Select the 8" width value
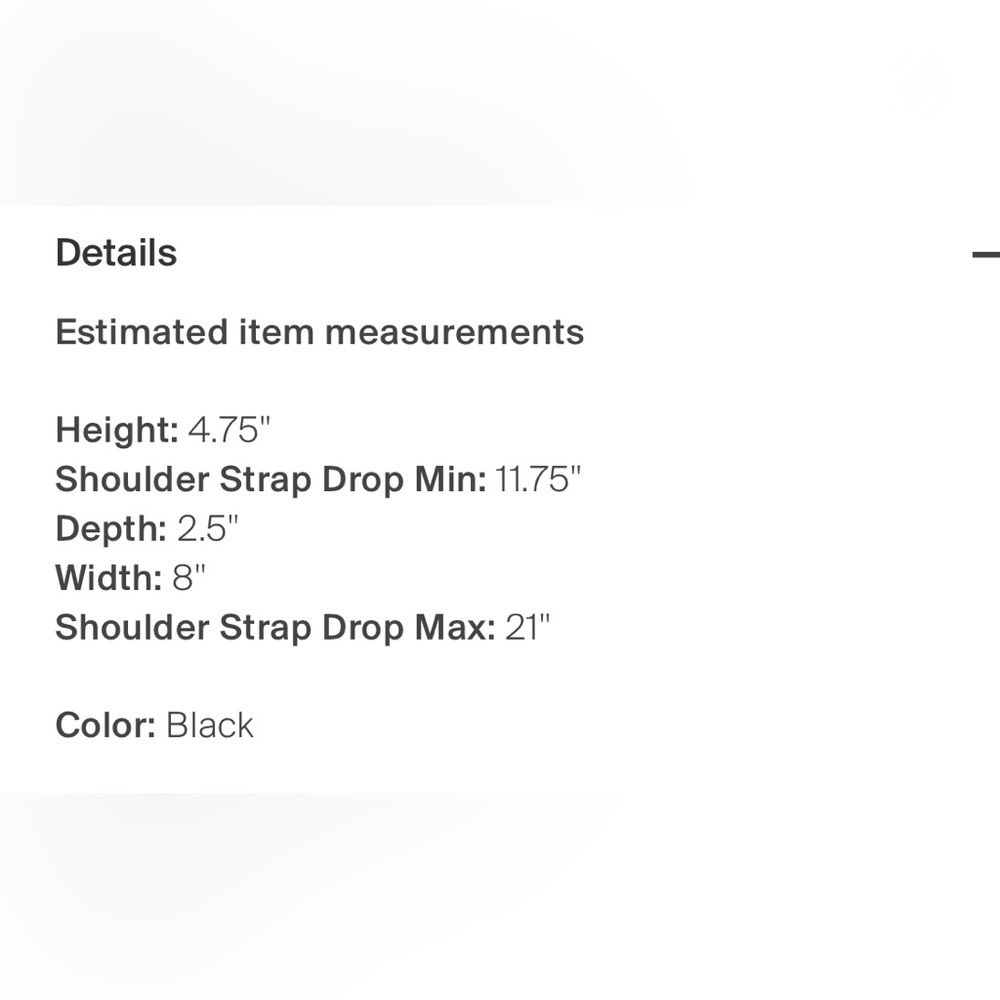Image resolution: width=1000 pixels, height=1000 pixels. [189, 578]
